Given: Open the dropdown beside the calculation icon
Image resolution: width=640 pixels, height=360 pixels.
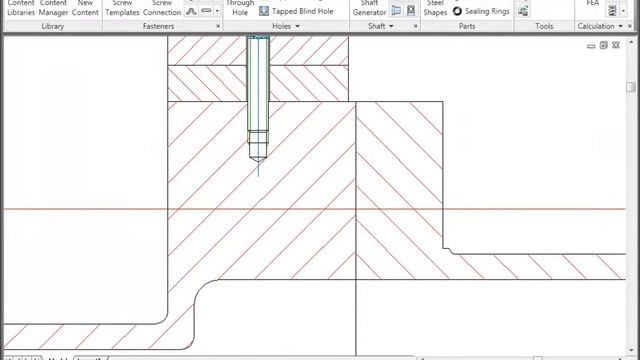Looking at the screenshot, I should click(623, 11).
